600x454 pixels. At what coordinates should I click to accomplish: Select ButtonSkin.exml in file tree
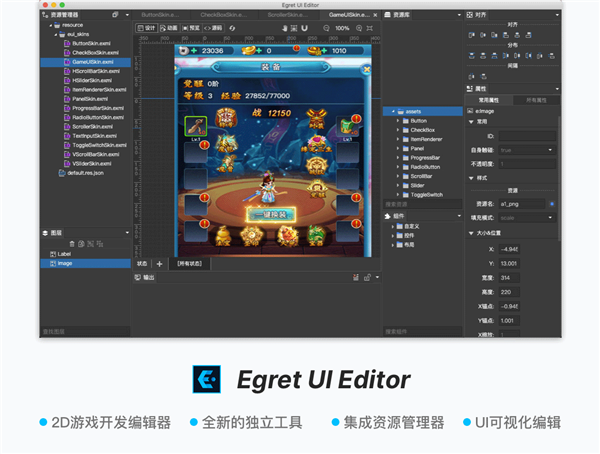coord(87,43)
